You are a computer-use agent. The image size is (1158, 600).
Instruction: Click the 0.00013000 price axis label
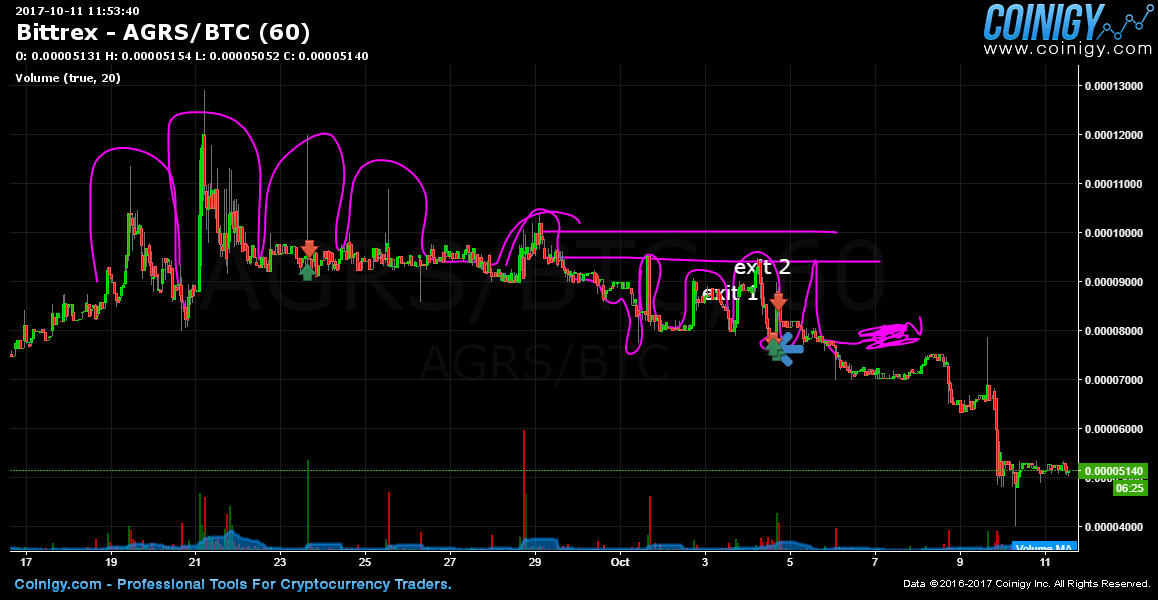point(1114,86)
